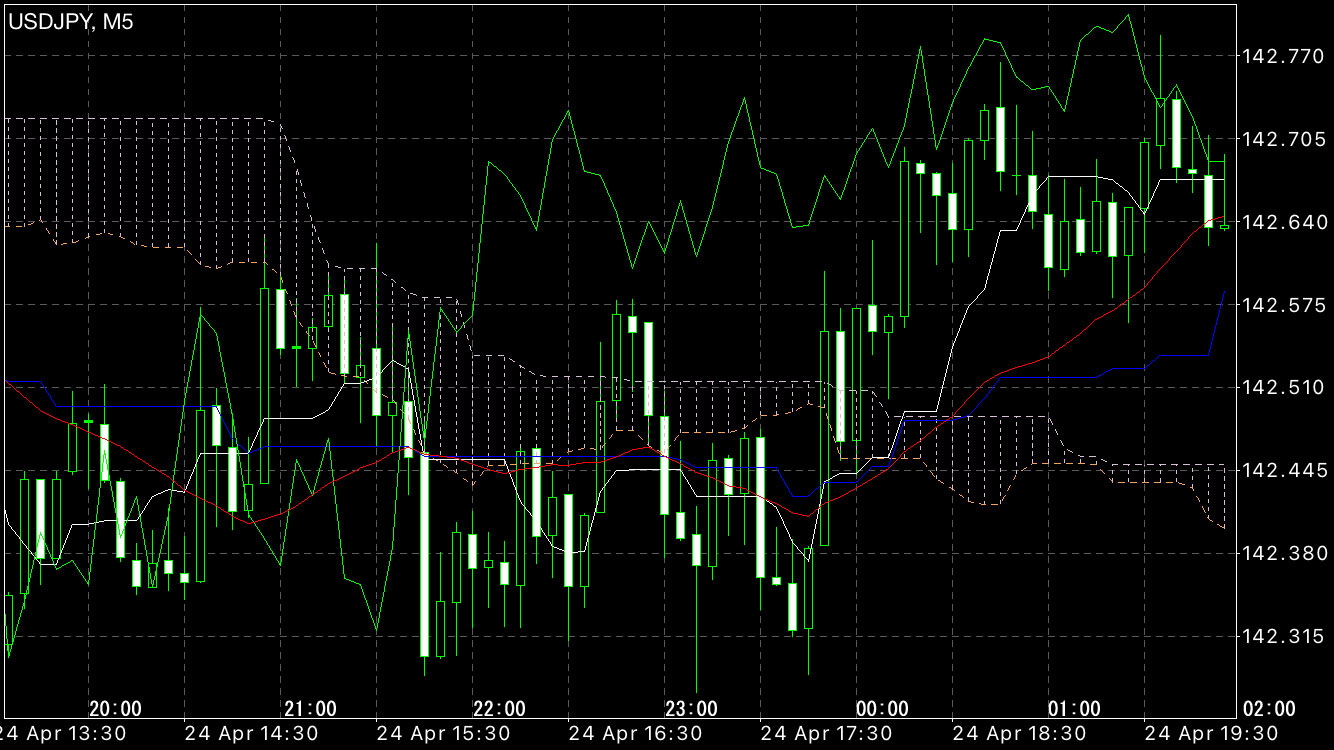
Task: Click the 24 Apr 13:30 date label
Action: pyautogui.click(x=63, y=734)
